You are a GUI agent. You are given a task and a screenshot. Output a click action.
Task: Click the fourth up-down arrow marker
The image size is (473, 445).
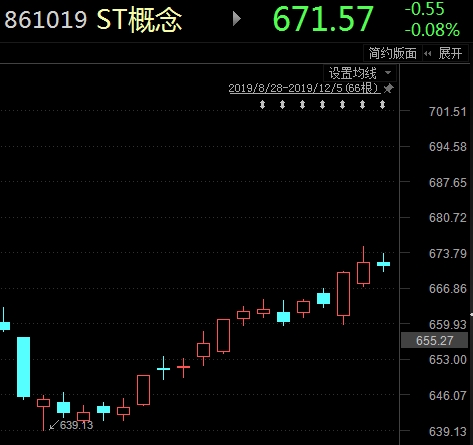pyautogui.click(x=322, y=105)
